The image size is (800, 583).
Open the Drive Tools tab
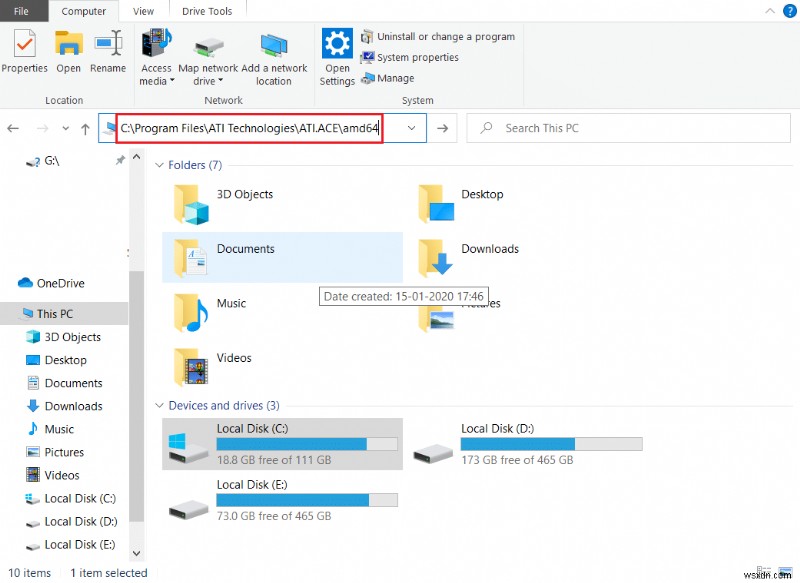(207, 11)
